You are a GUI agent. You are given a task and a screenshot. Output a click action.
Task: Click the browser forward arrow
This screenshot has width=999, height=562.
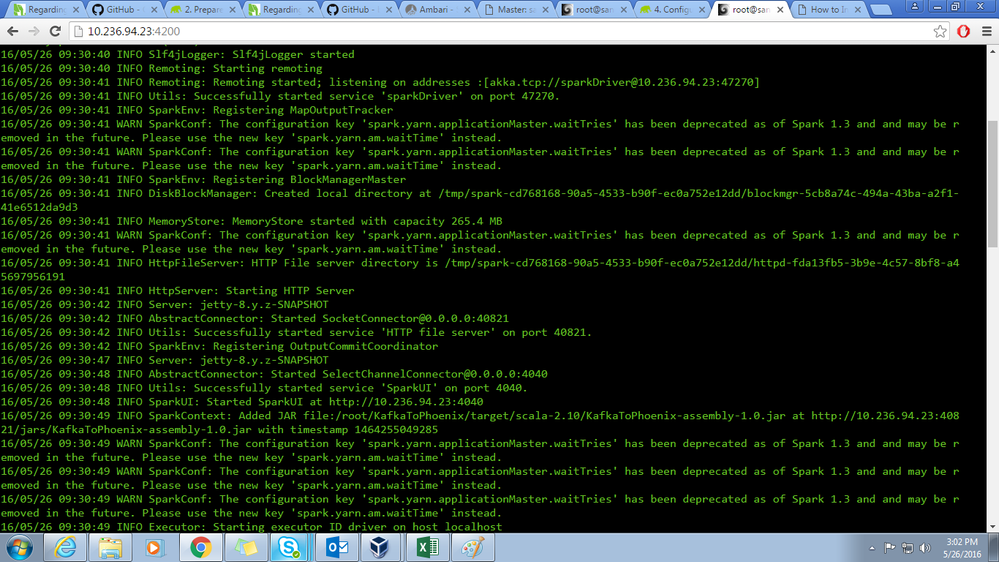point(34,31)
